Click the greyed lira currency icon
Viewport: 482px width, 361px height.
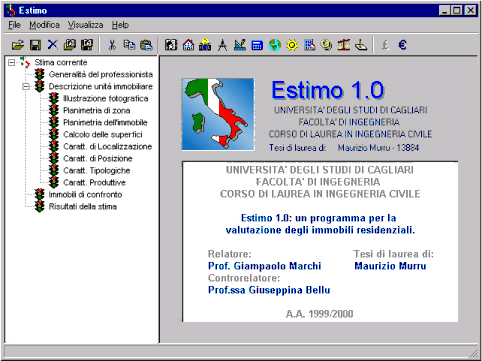385,45
